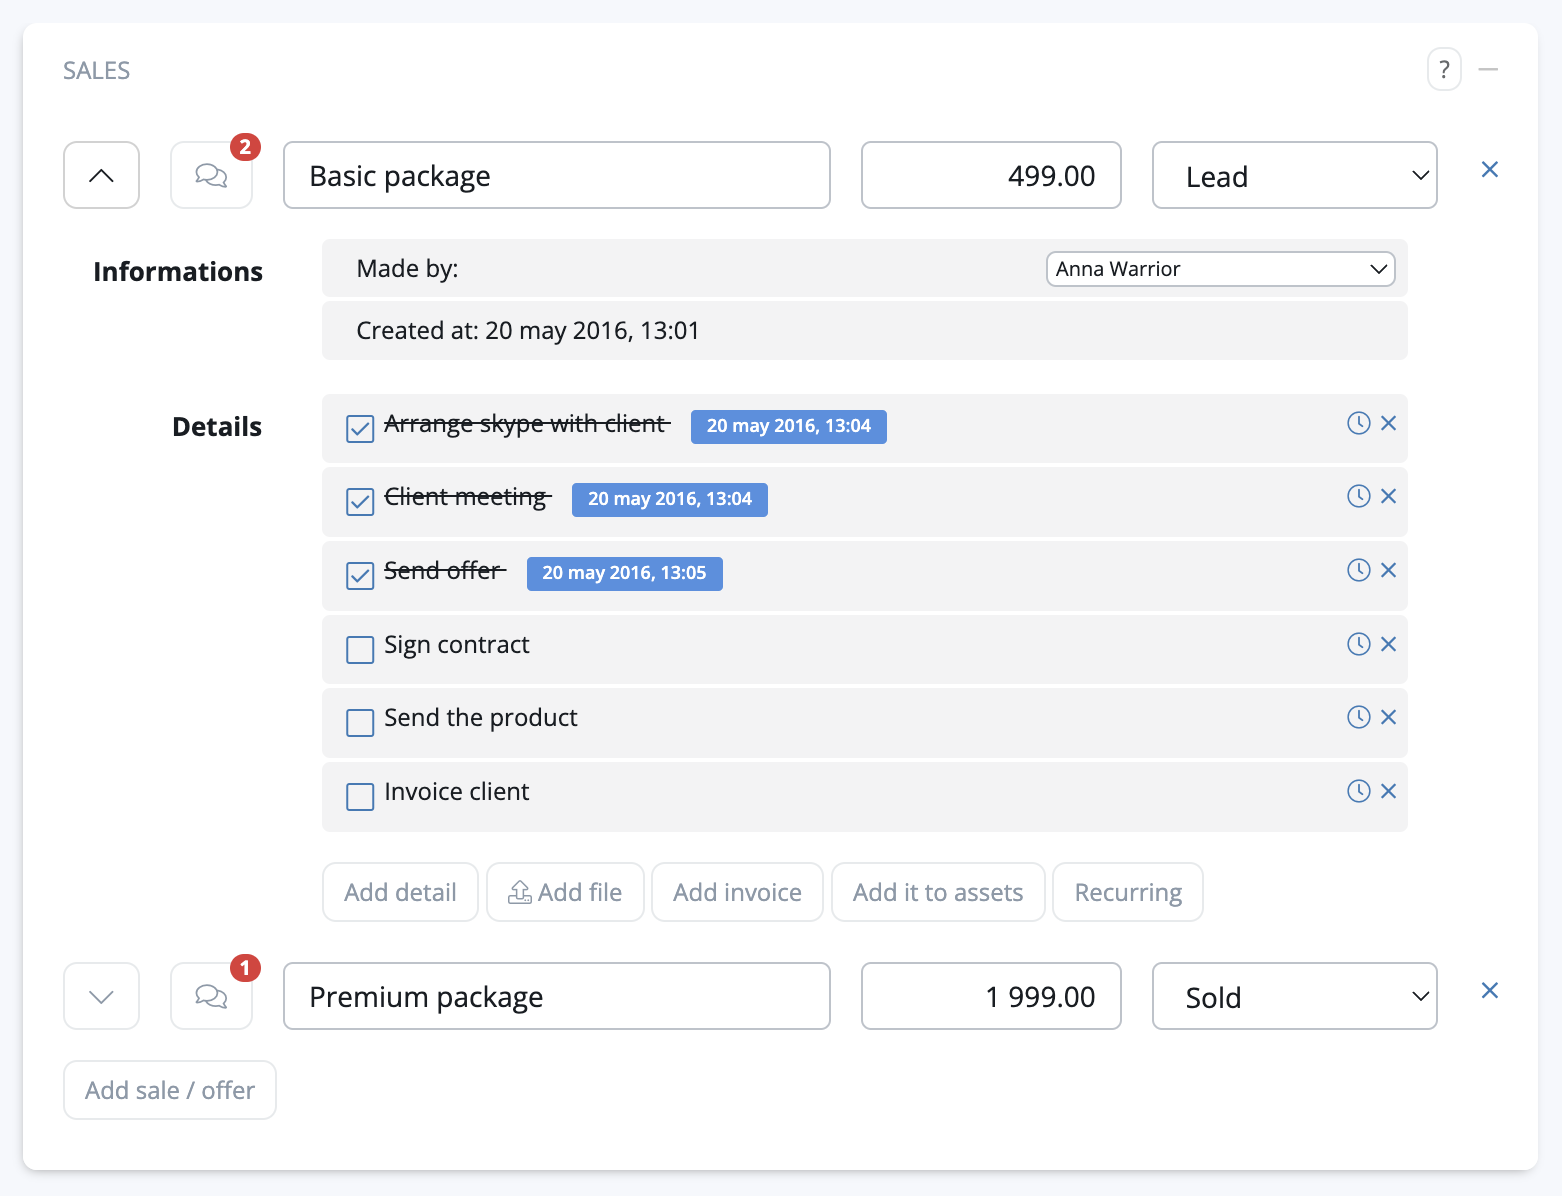Change the Made by Anna Warrior dropdown
1562x1196 pixels.
point(1220,269)
